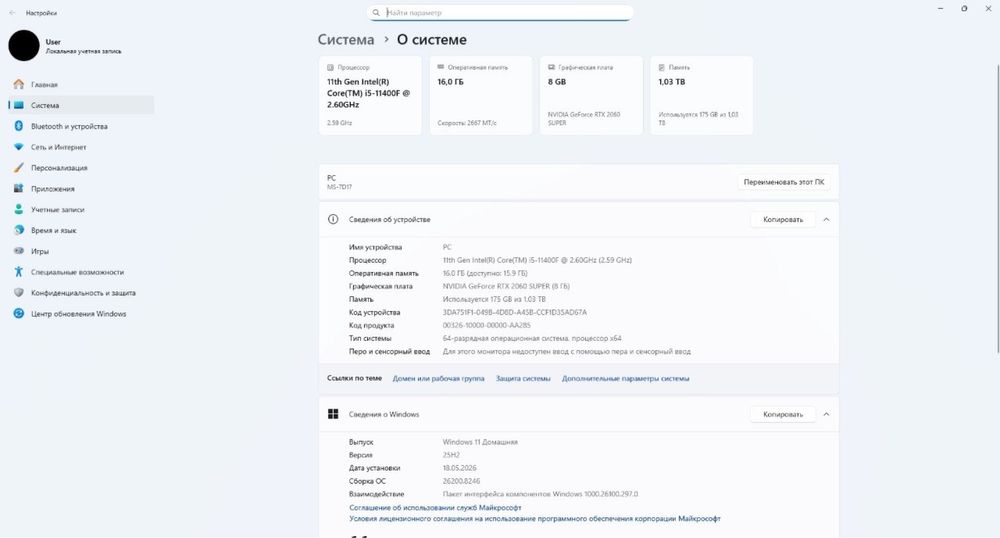Click the Конфиденциальность и защита shield icon

[x=18, y=293]
